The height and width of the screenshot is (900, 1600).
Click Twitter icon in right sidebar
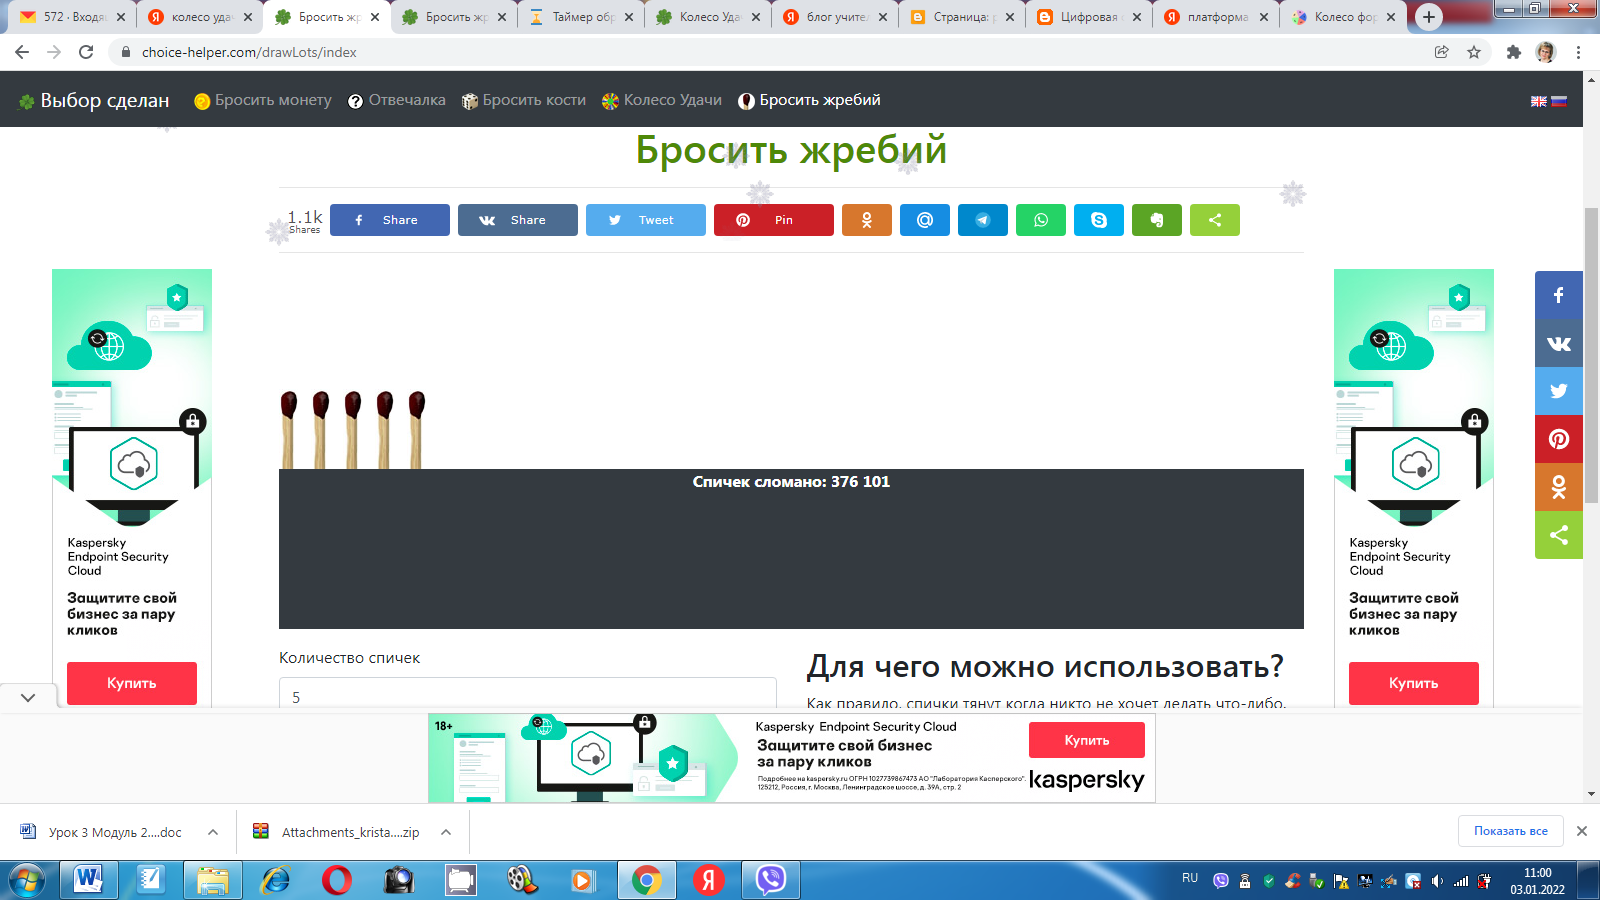point(1559,391)
